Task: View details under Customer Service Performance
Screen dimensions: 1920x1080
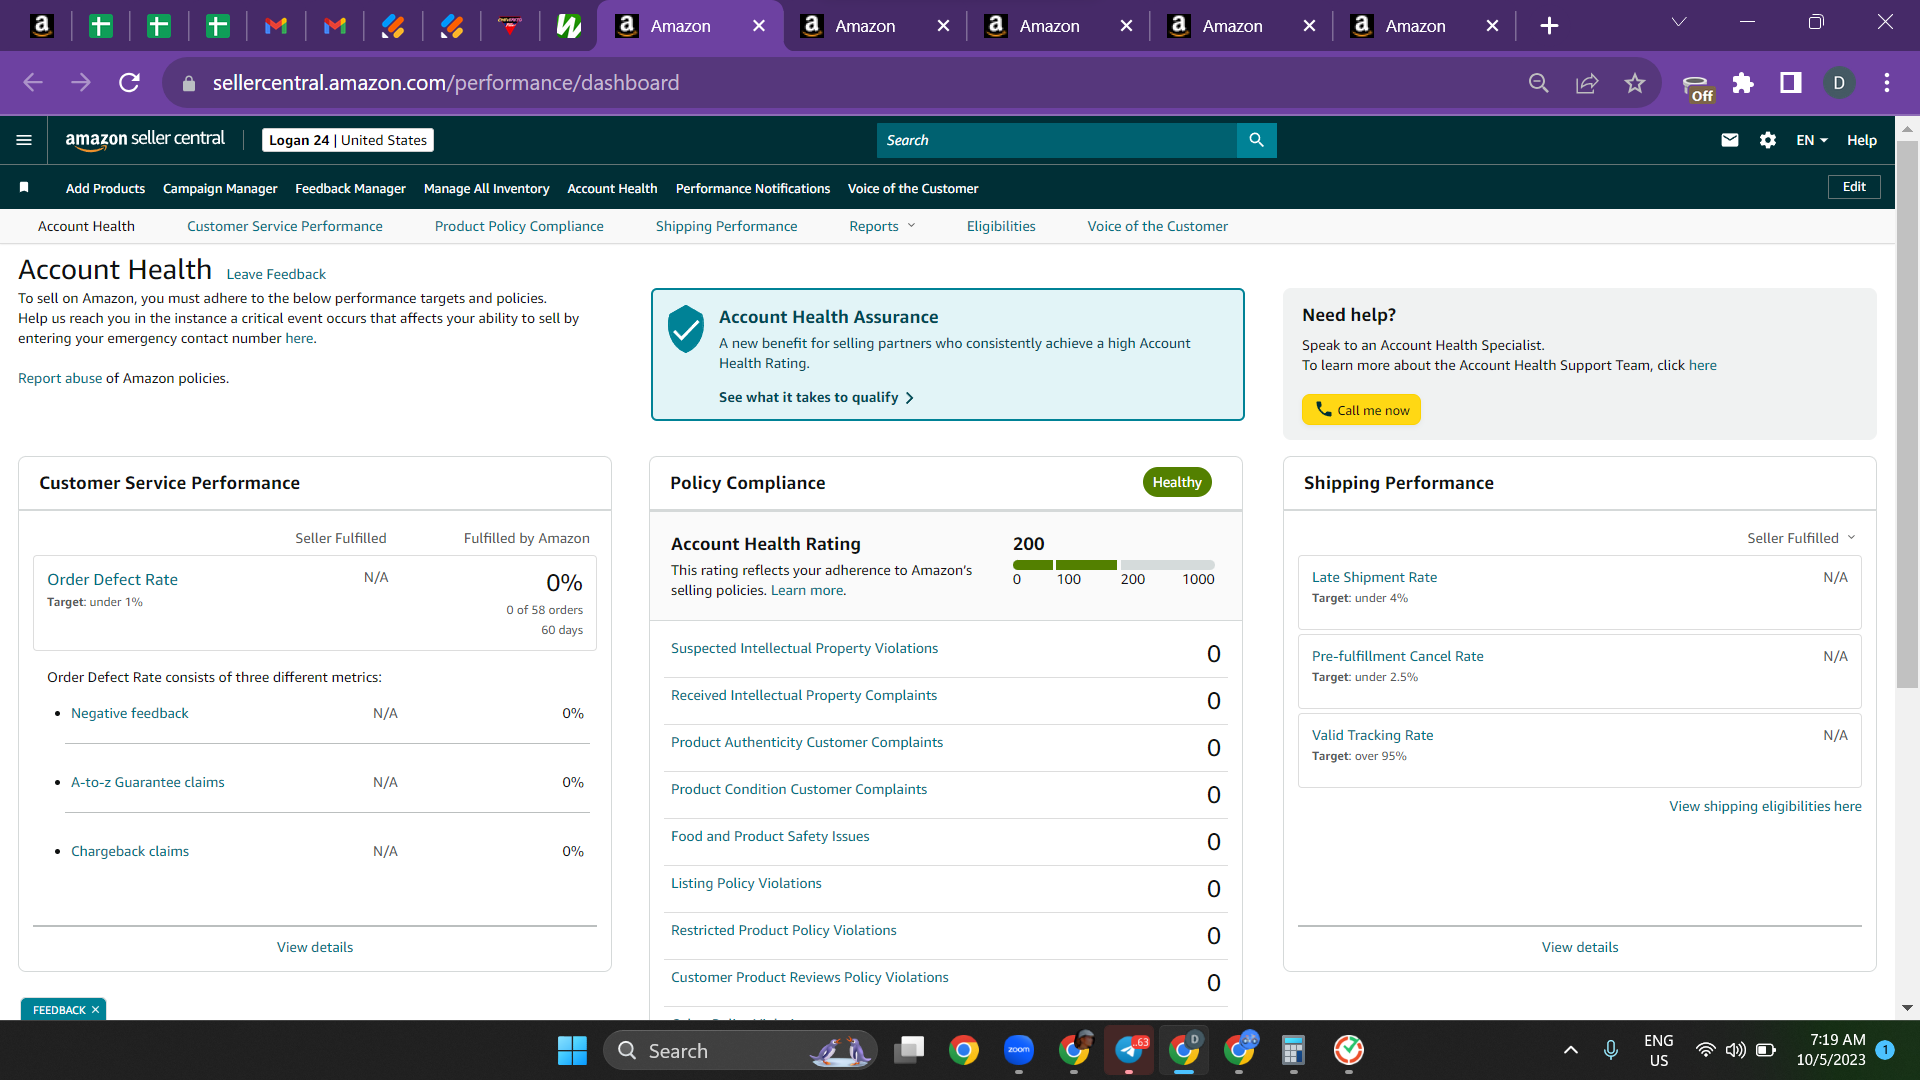Action: pos(315,948)
